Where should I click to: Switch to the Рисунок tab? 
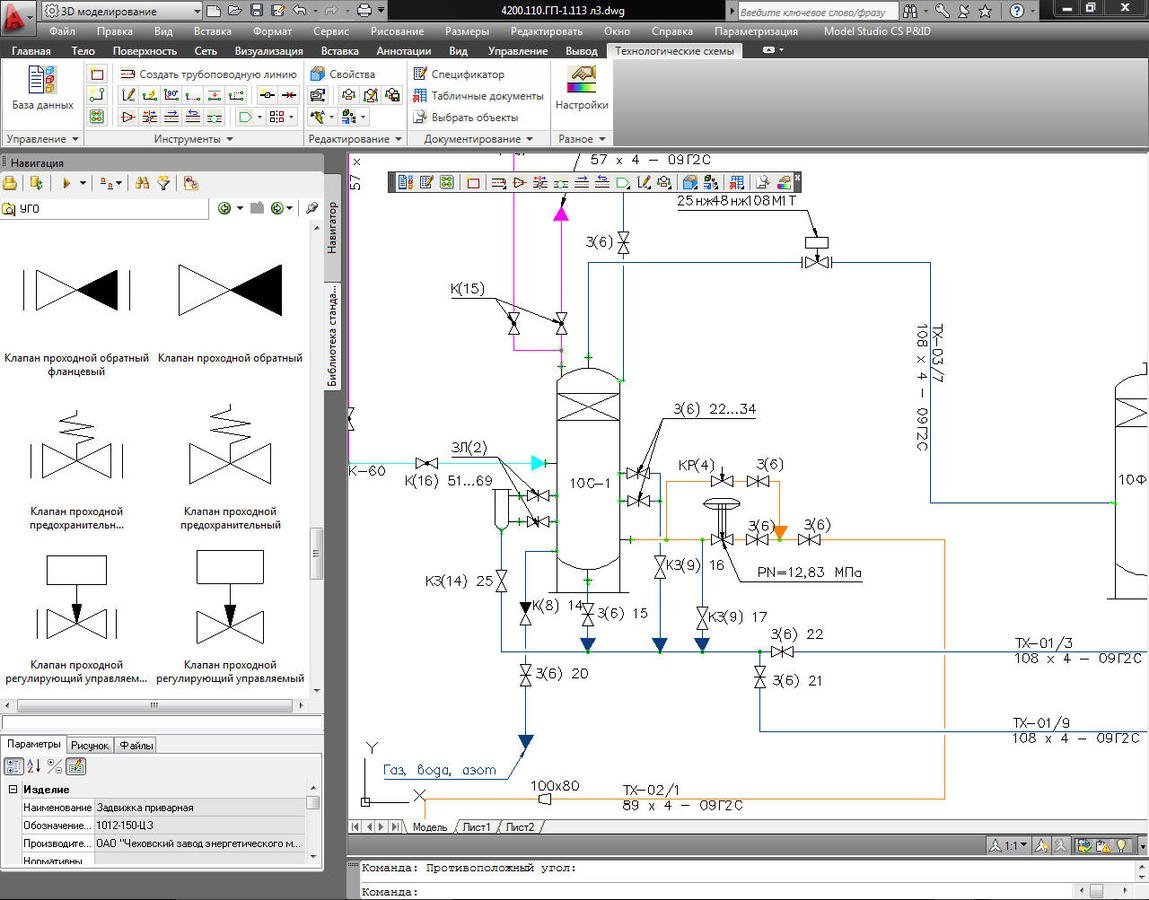pos(90,745)
